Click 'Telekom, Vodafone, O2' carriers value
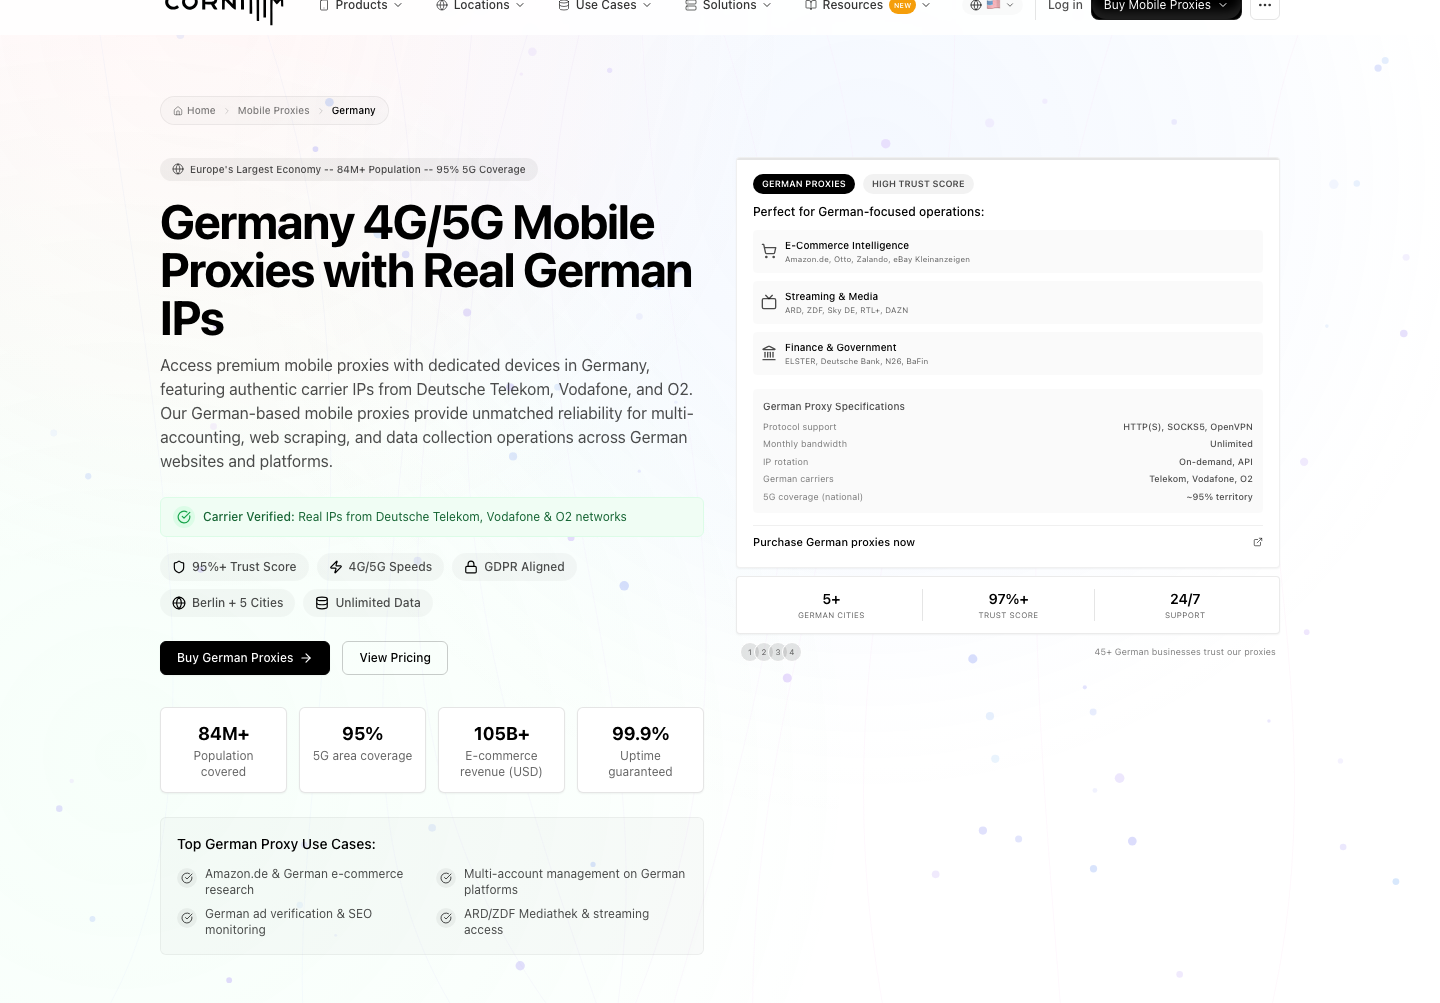 1201,479
